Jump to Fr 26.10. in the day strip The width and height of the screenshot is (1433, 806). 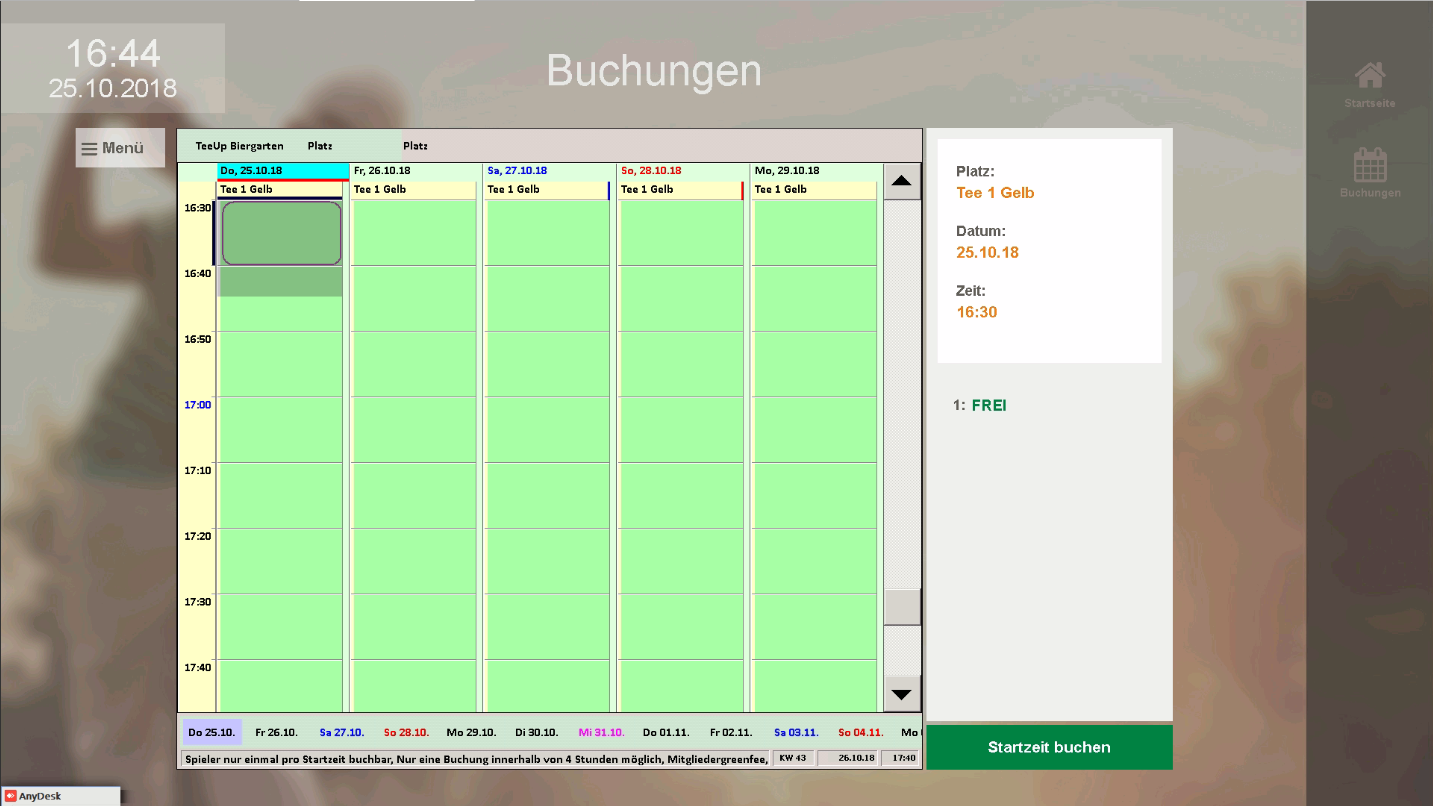[x=276, y=732]
